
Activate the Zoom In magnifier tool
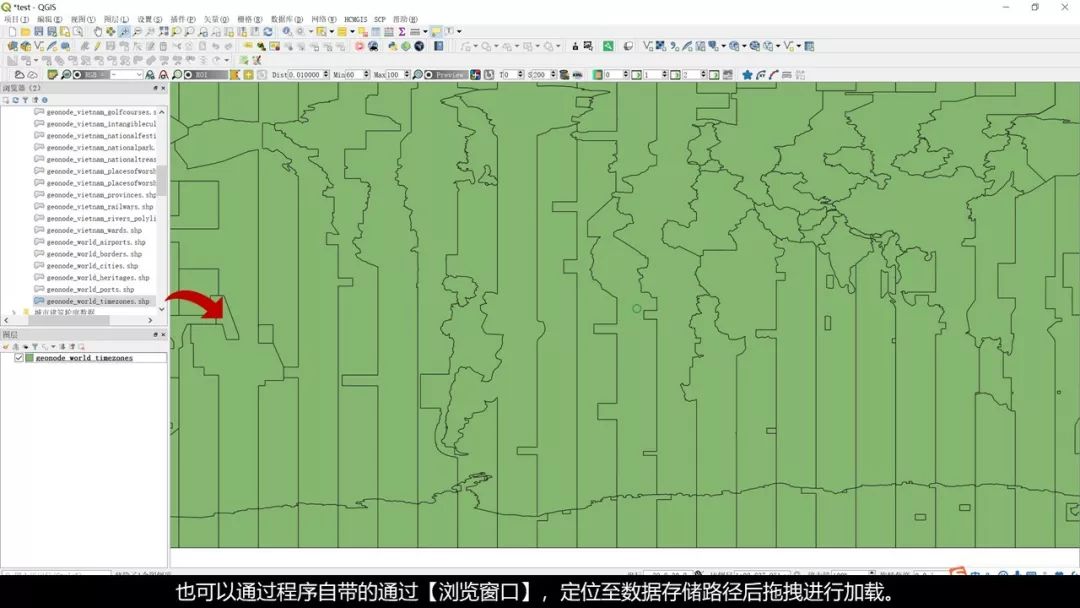pyautogui.click(x=125, y=32)
